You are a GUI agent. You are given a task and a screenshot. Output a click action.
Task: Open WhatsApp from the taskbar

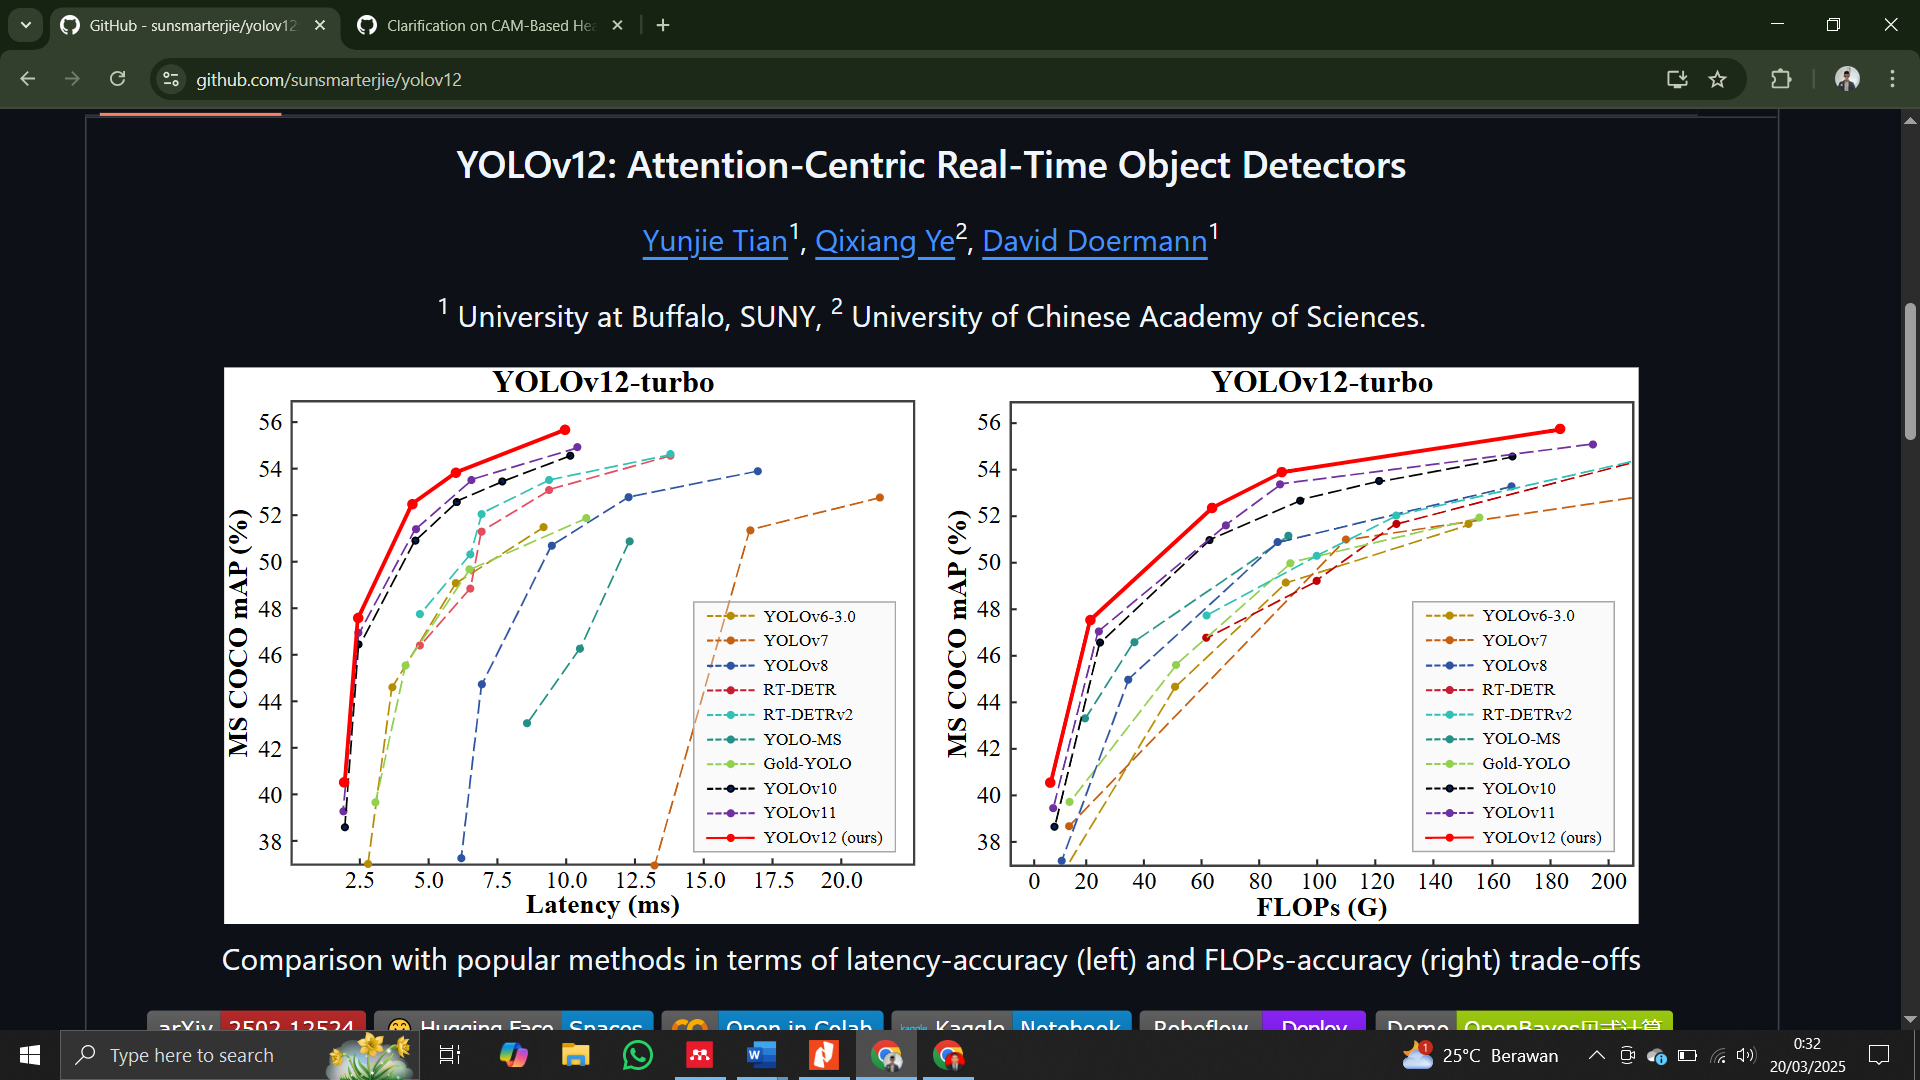click(x=637, y=1055)
